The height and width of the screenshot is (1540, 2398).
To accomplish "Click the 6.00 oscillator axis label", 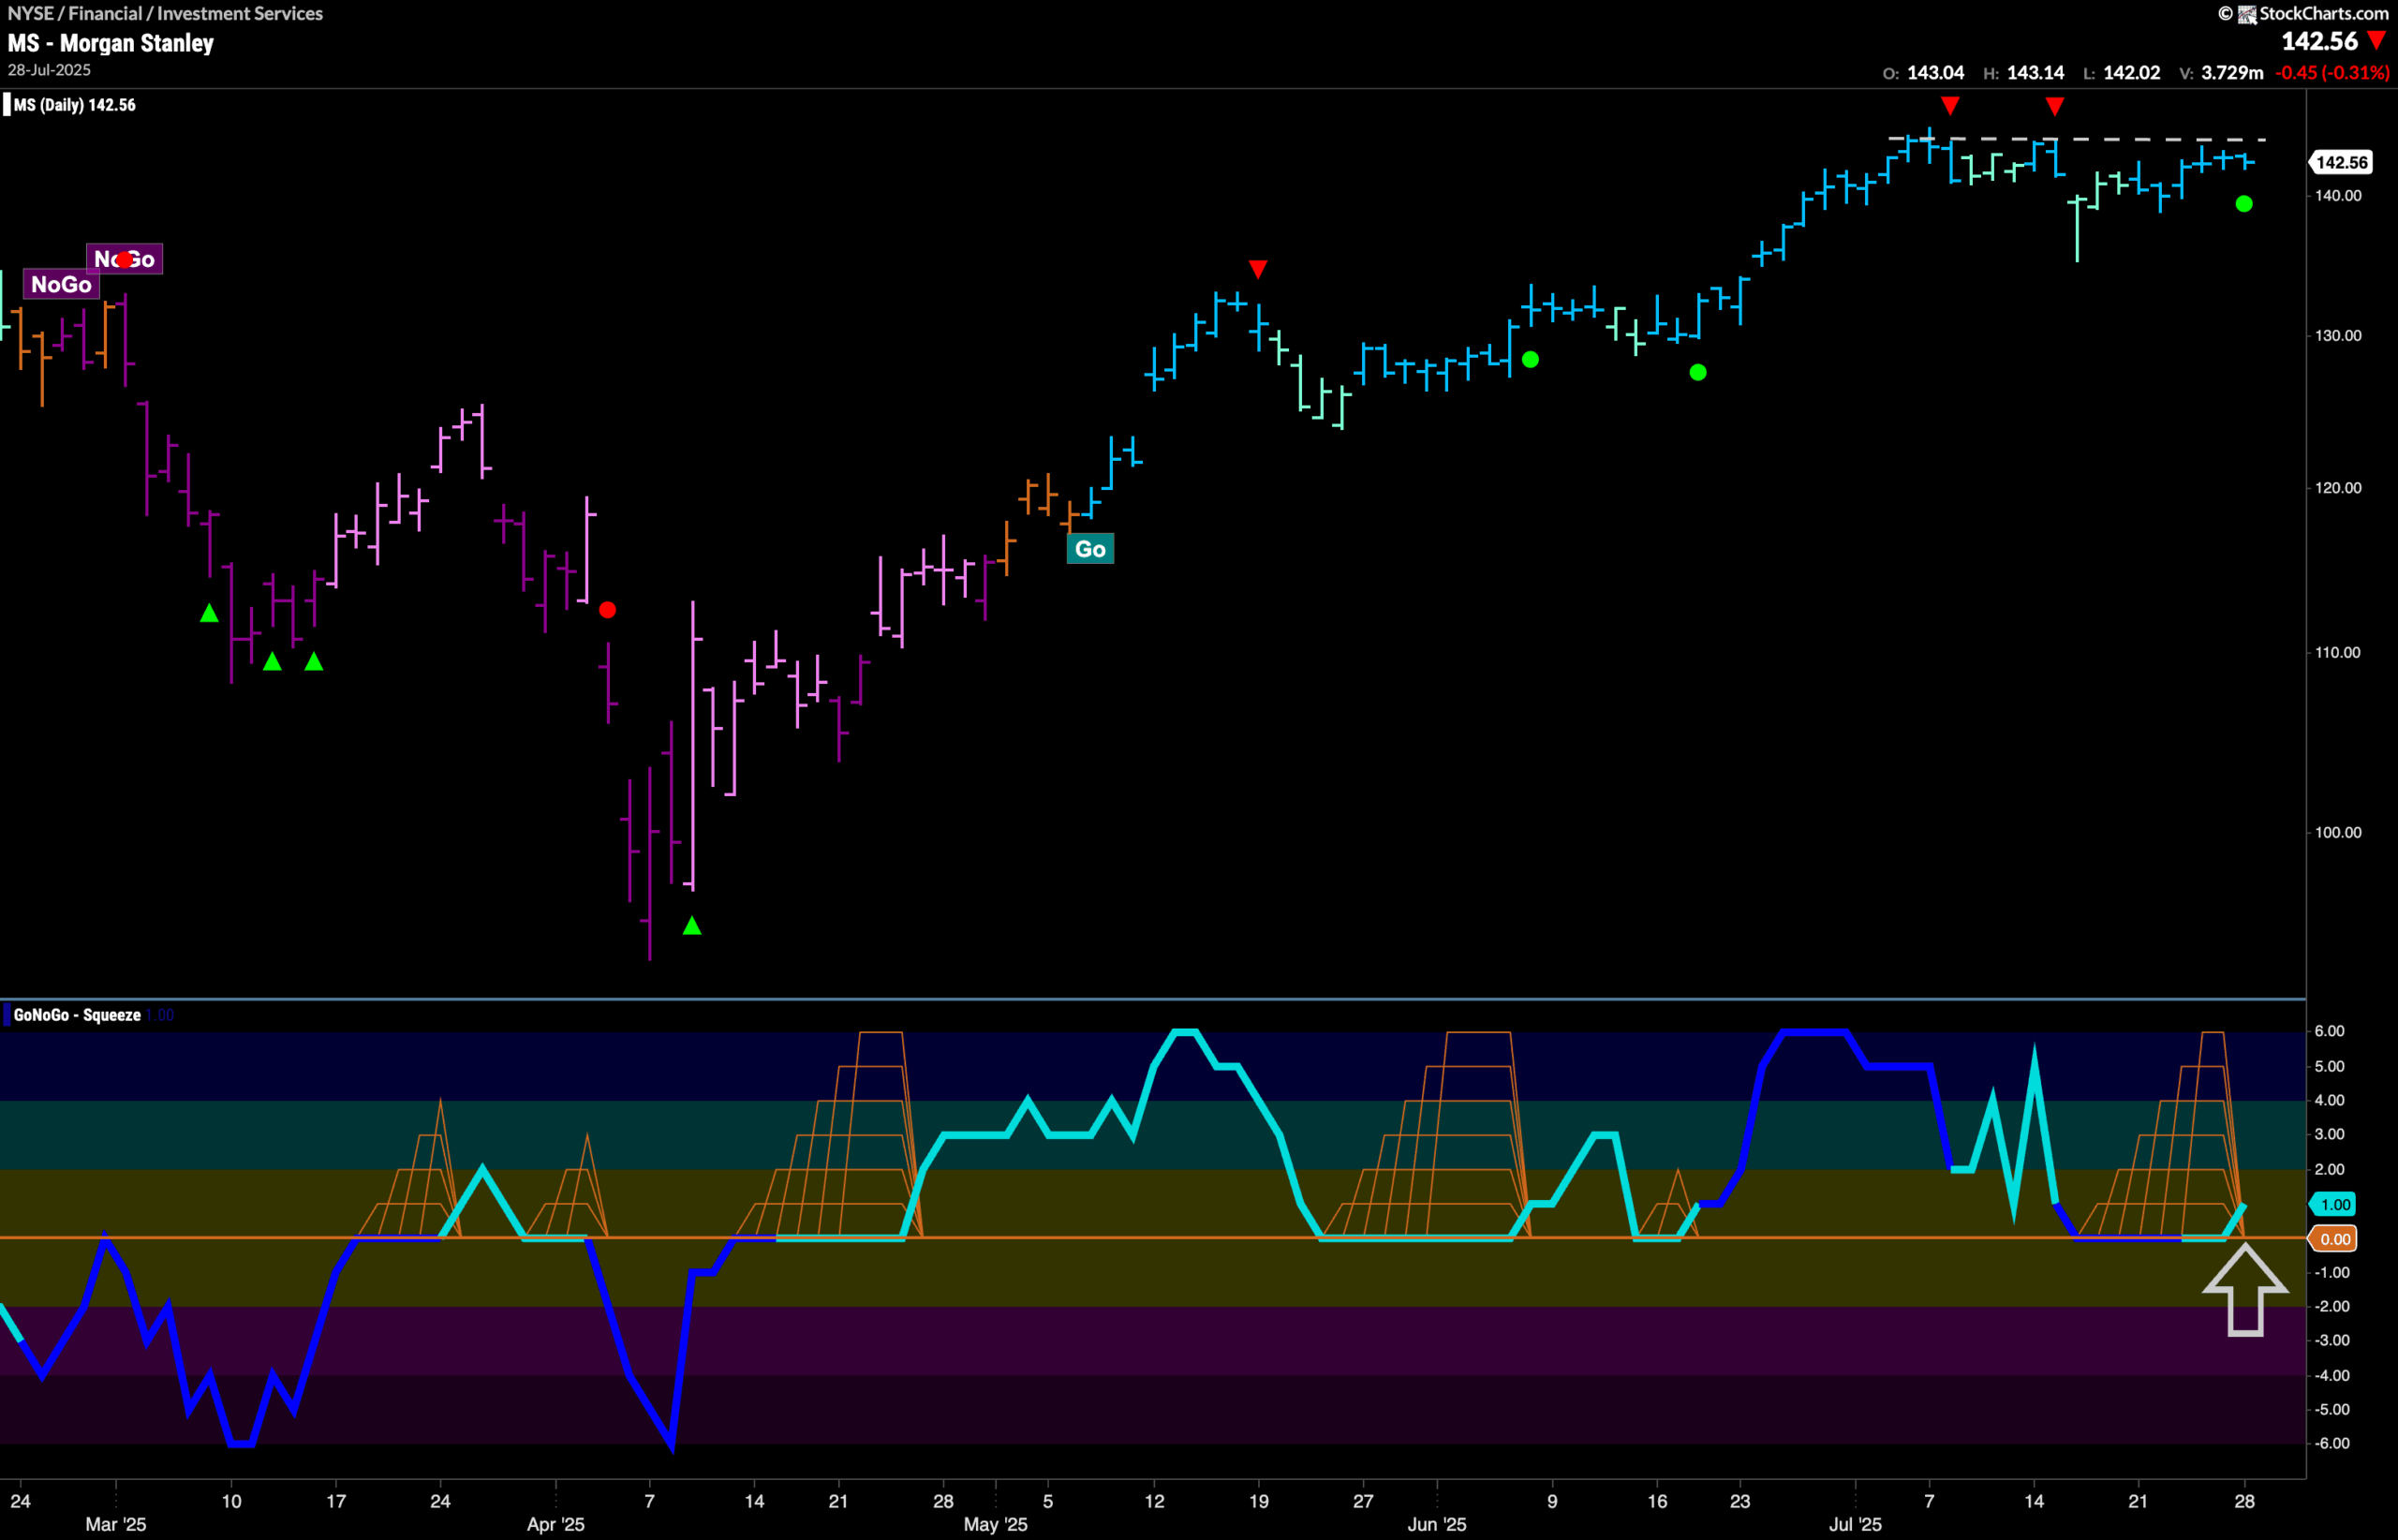I will 2329,1031.
